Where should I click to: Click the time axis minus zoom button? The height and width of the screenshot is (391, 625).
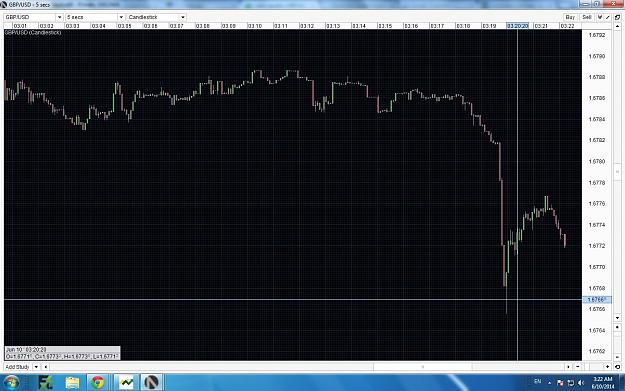tap(578, 367)
